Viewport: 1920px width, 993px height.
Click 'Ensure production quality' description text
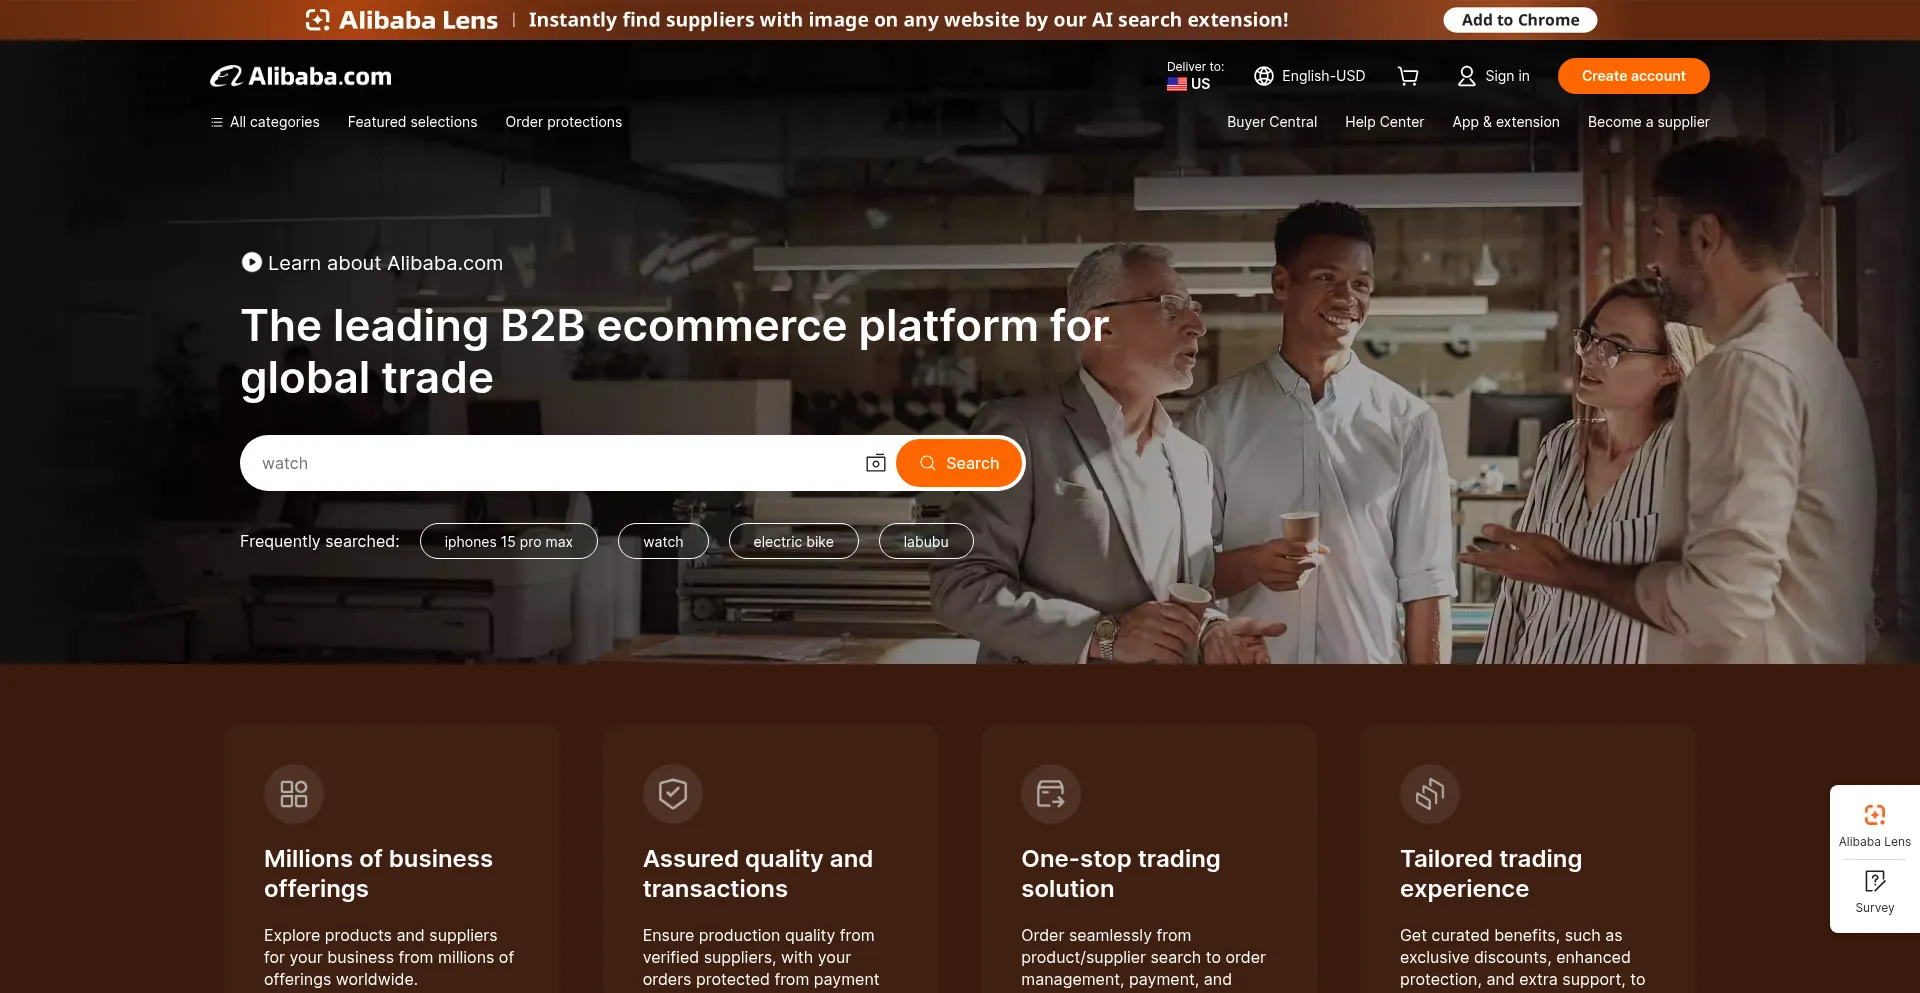pyautogui.click(x=761, y=957)
